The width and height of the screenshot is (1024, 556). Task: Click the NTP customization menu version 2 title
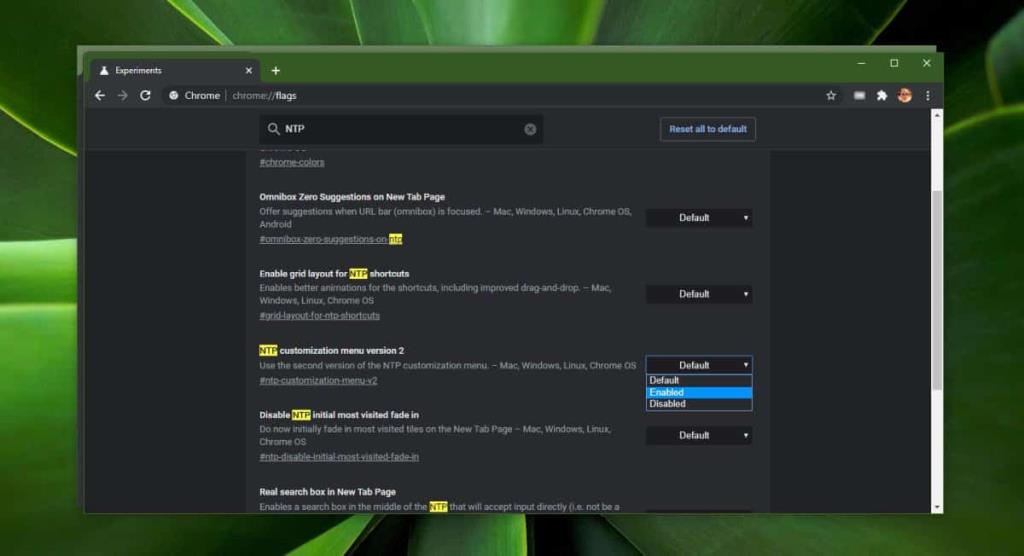(x=332, y=351)
